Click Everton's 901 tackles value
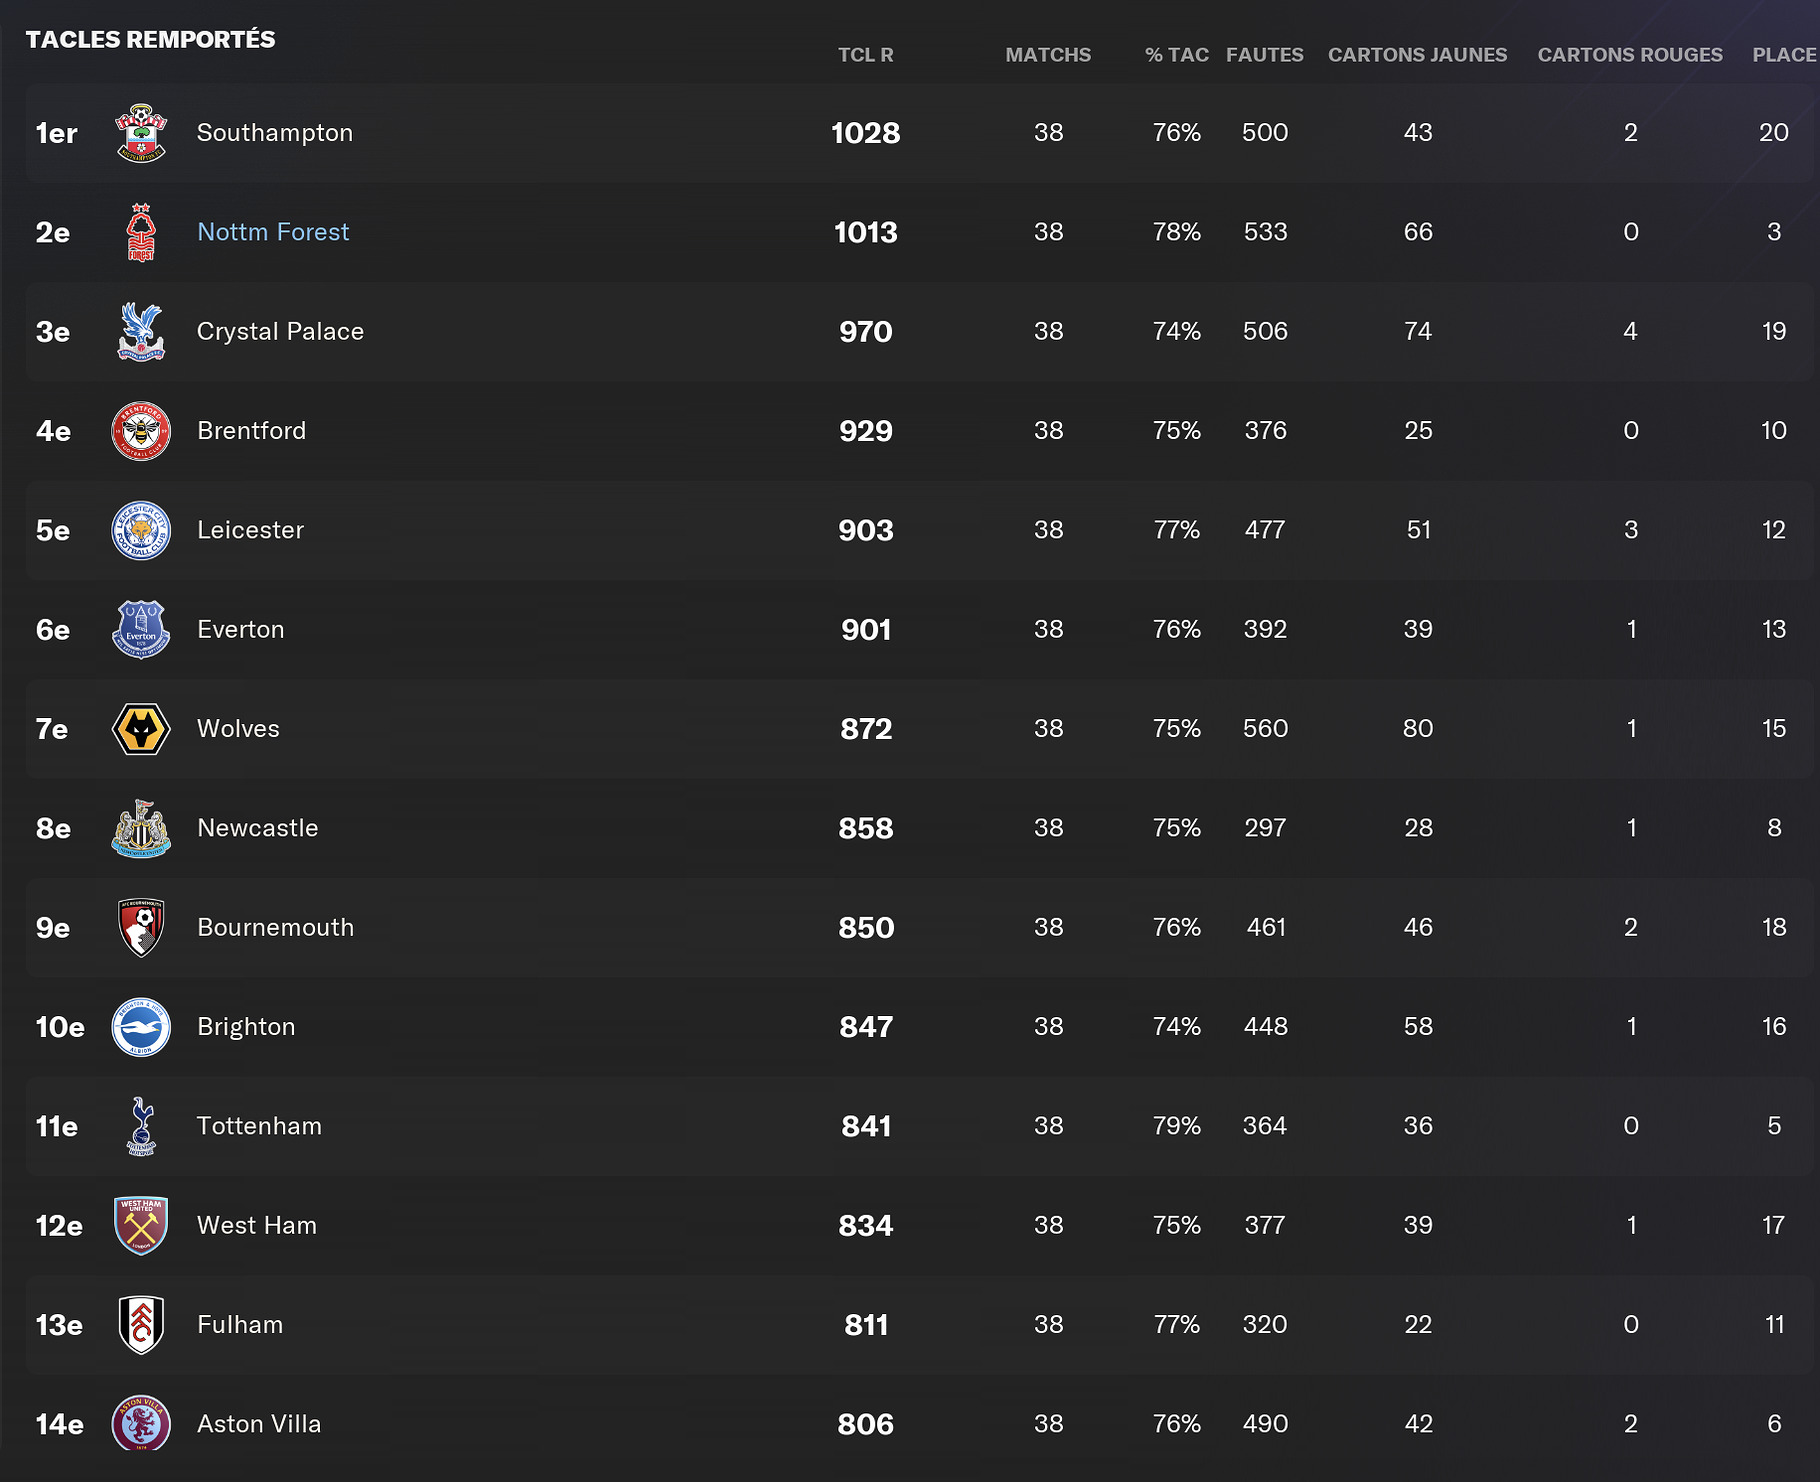This screenshot has height=1482, width=1820. click(x=866, y=630)
